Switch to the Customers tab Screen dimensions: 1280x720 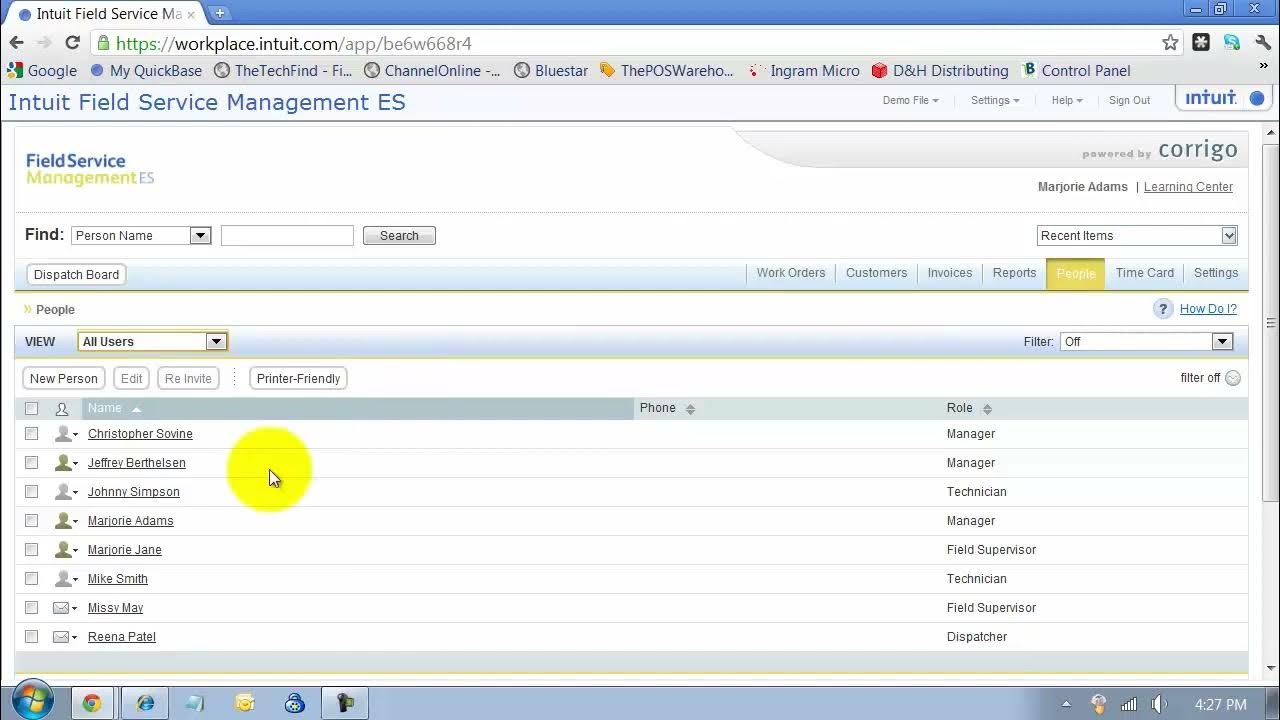point(876,273)
